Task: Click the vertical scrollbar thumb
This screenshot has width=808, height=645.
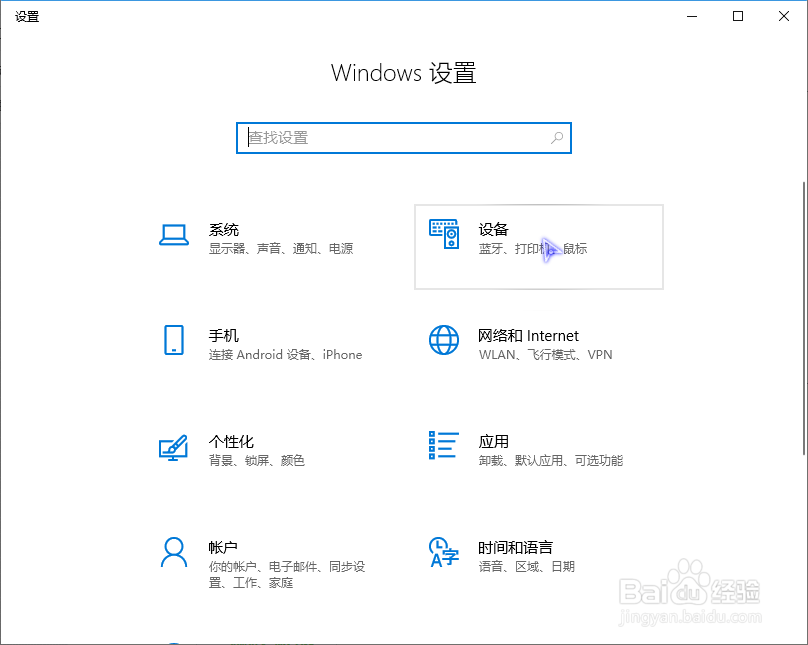Action: click(x=804, y=318)
